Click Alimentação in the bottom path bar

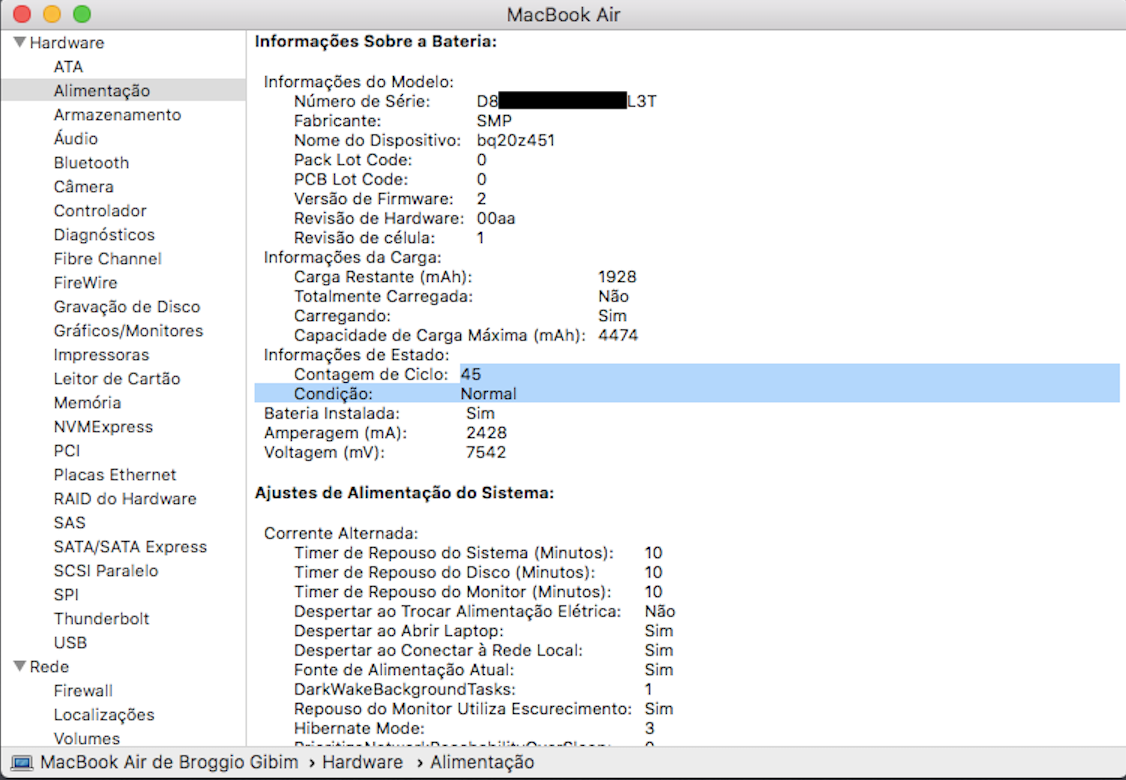pos(482,763)
